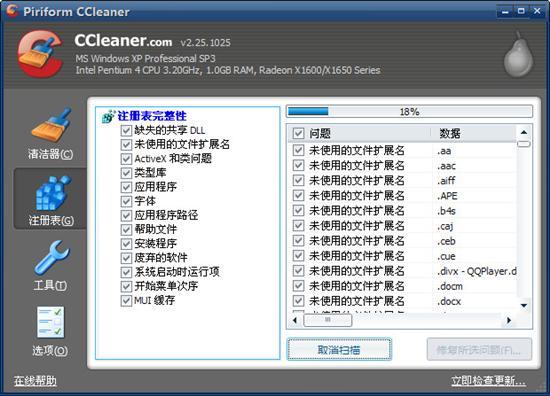Uncheck ActiveX 和类问题 checkbox
The height and width of the screenshot is (396, 550).
click(126, 159)
